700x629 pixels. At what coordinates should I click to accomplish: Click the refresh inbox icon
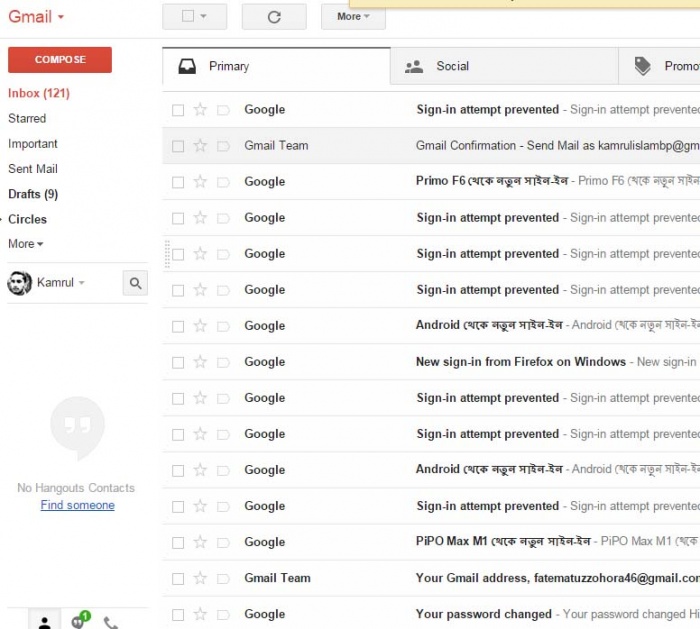click(x=274, y=16)
